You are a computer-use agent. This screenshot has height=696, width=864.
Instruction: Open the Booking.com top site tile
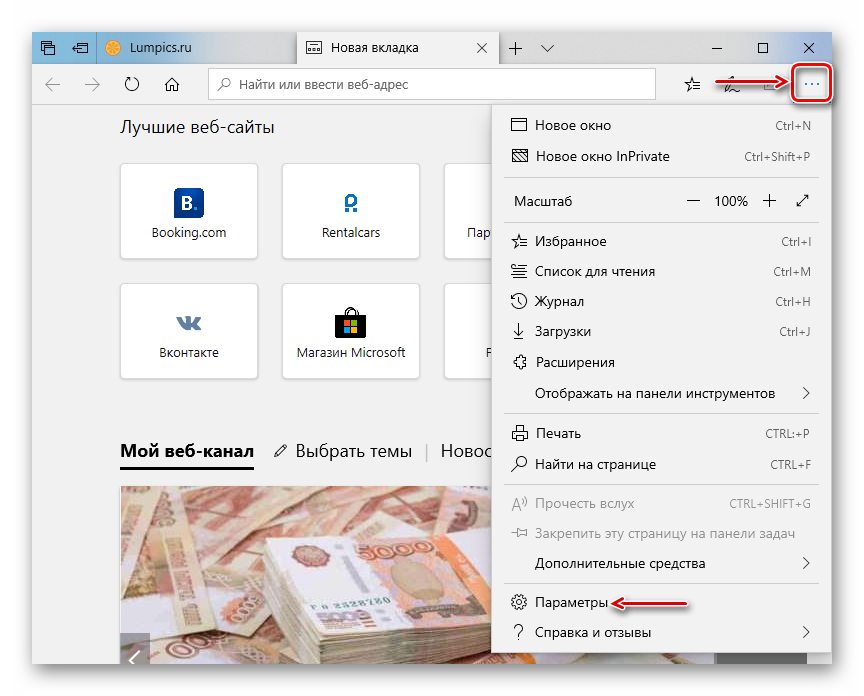(189, 211)
